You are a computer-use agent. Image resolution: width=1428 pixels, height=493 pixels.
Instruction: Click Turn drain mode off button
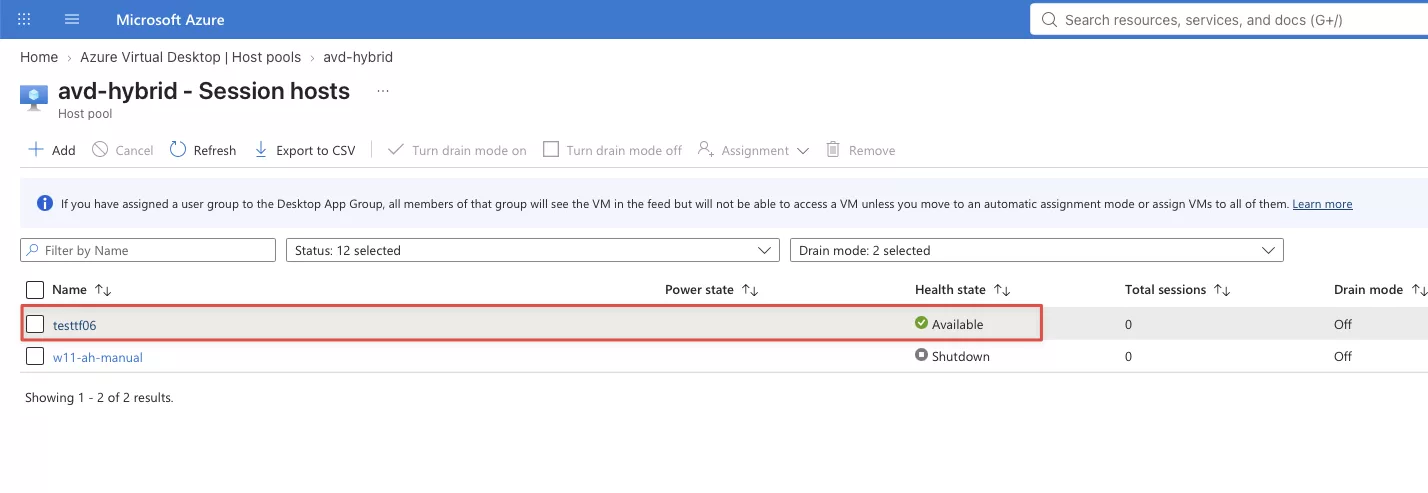(x=613, y=150)
